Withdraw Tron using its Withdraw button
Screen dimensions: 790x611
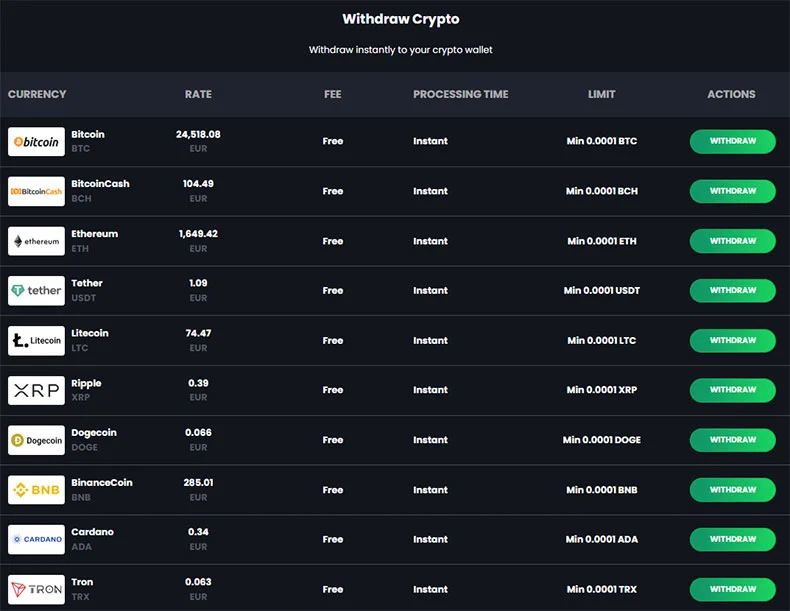pos(733,589)
